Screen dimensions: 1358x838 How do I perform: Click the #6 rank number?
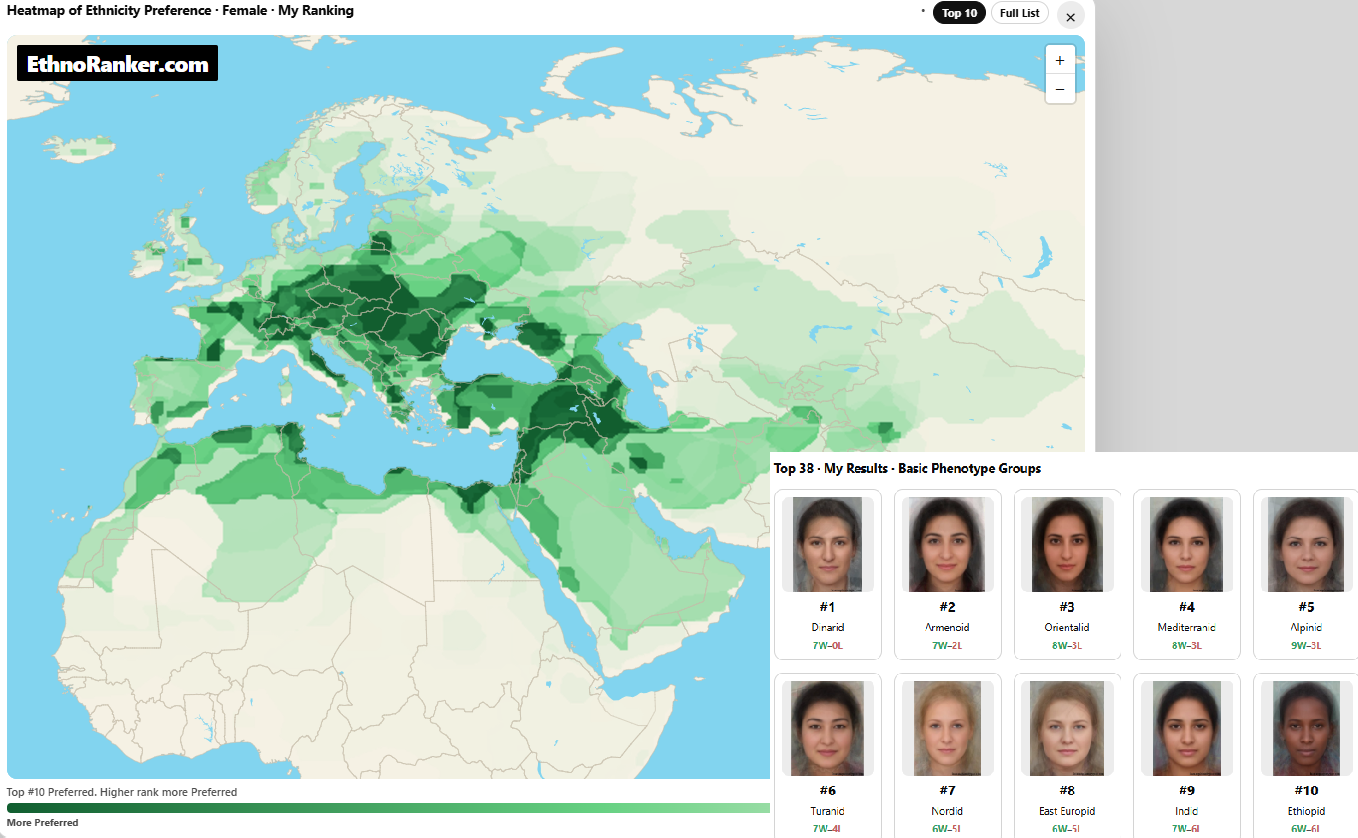[827, 791]
